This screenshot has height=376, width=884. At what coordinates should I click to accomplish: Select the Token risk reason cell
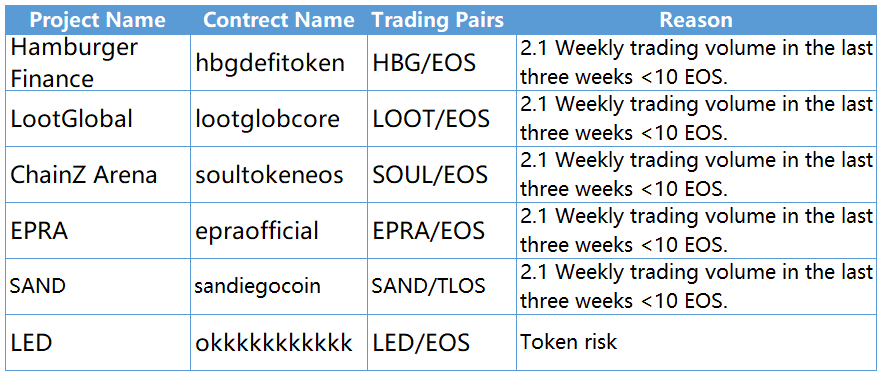695,342
